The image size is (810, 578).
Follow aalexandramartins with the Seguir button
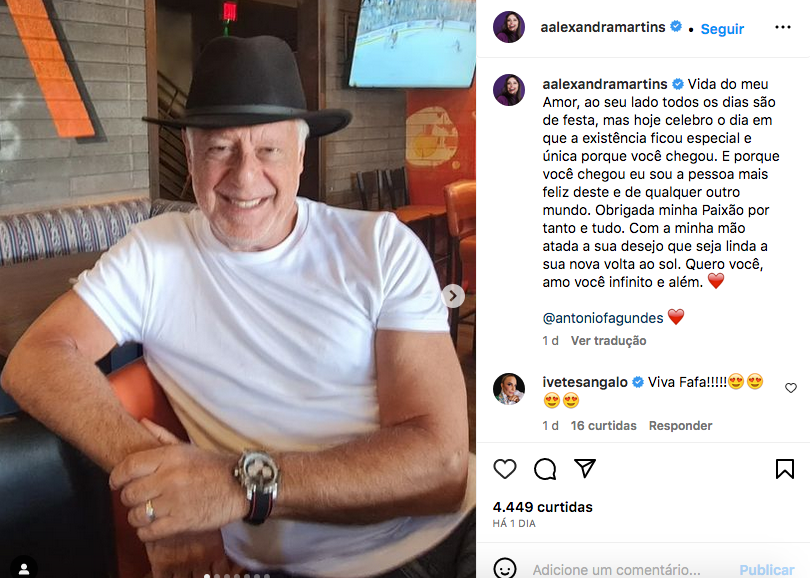(x=722, y=29)
